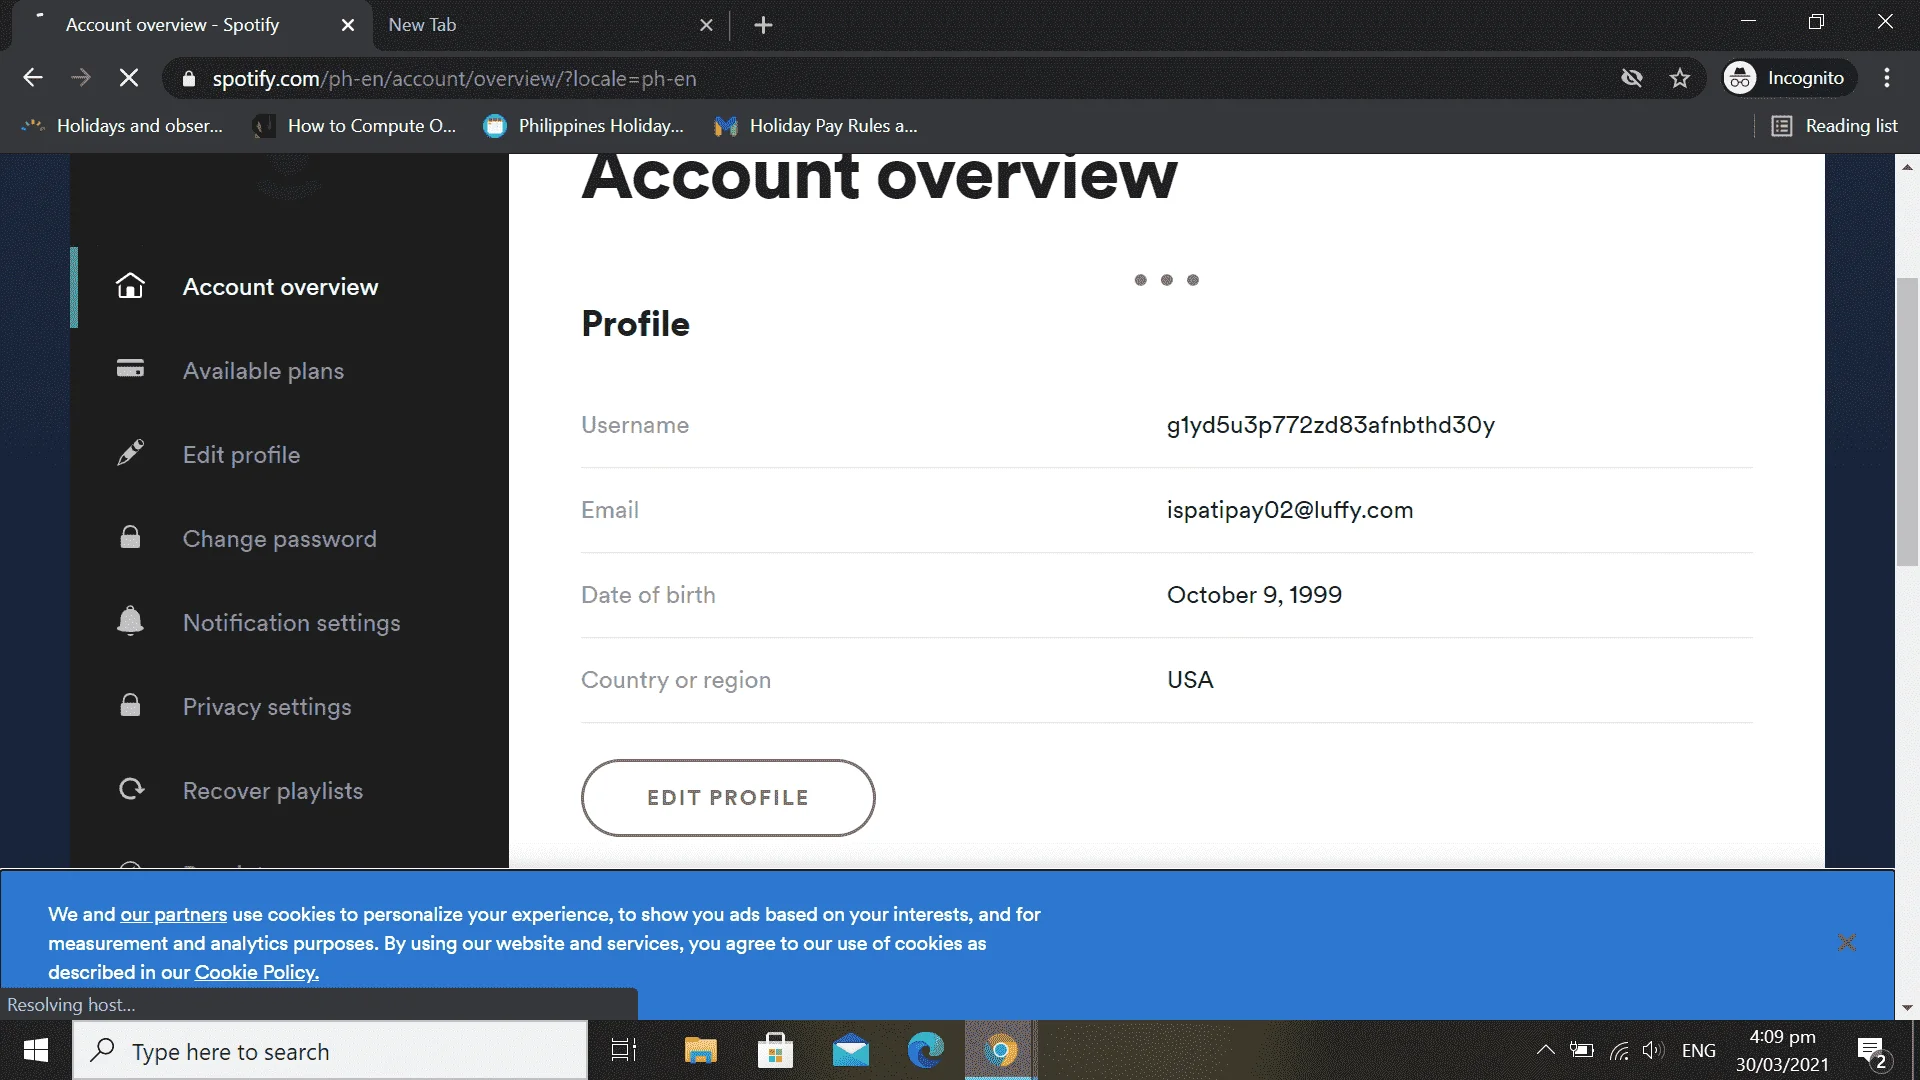
Task: Dismiss the cookie banner with X
Action: pyautogui.click(x=1847, y=943)
